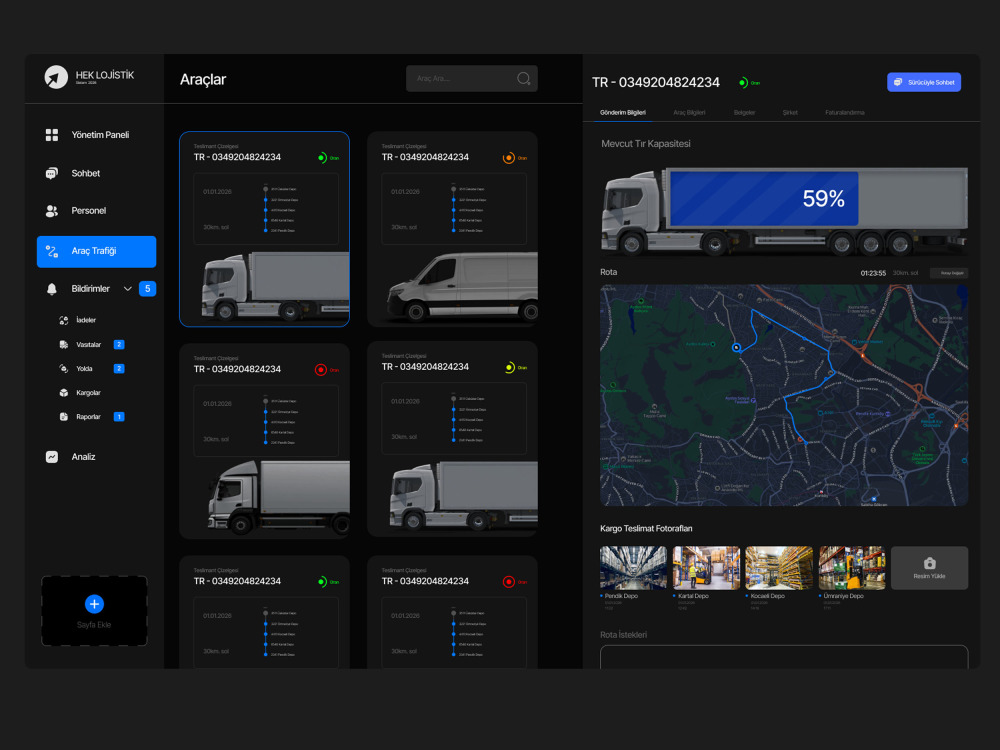Click the Sayfa Ekle dashed box
This screenshot has height=750, width=1000.
(x=94, y=611)
